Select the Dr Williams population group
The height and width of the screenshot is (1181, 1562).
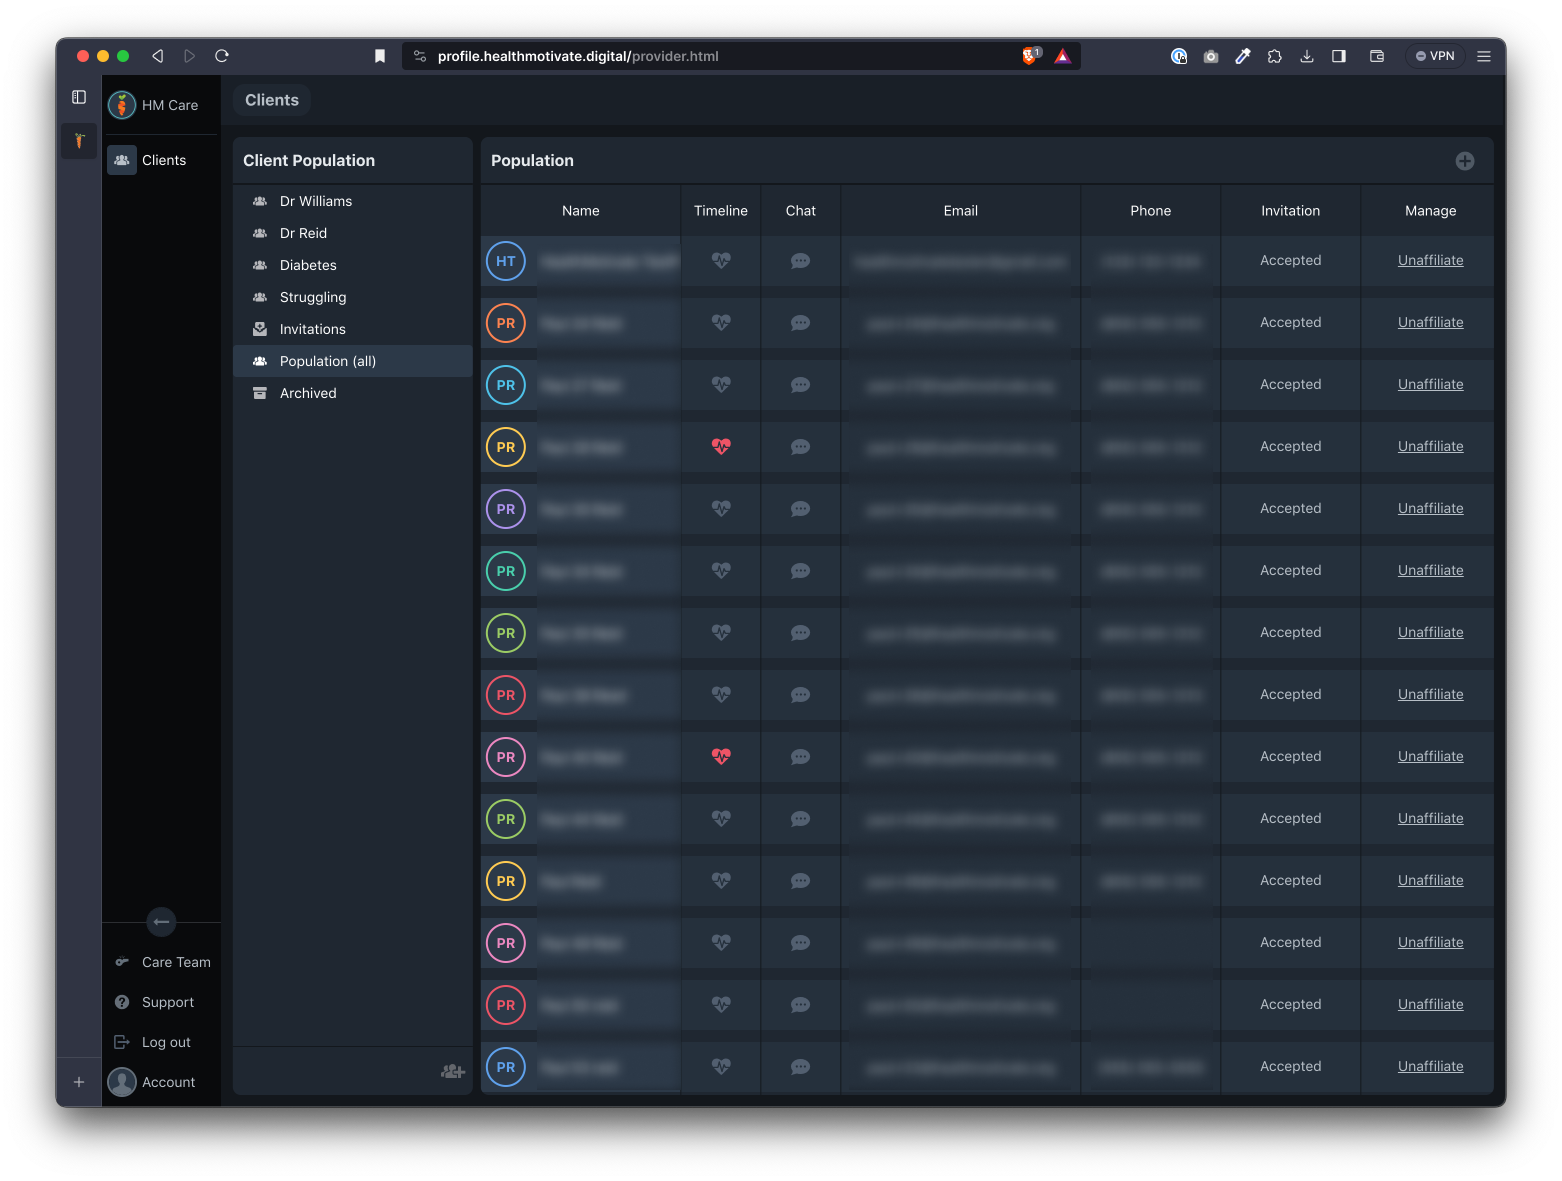(353, 201)
